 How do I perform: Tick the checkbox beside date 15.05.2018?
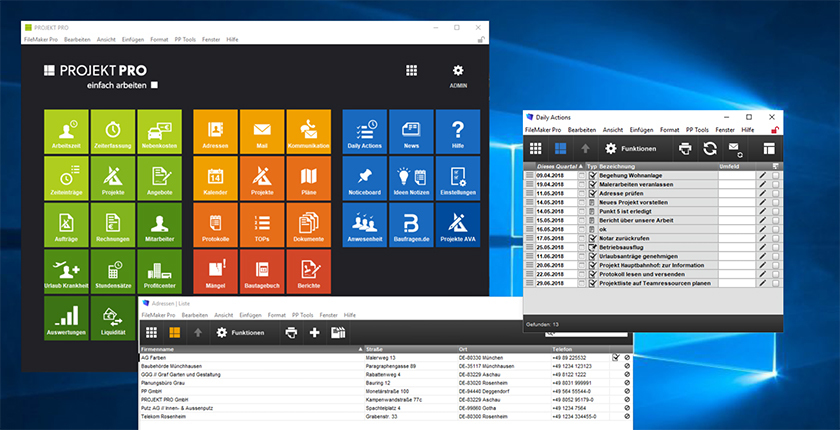tap(581, 221)
